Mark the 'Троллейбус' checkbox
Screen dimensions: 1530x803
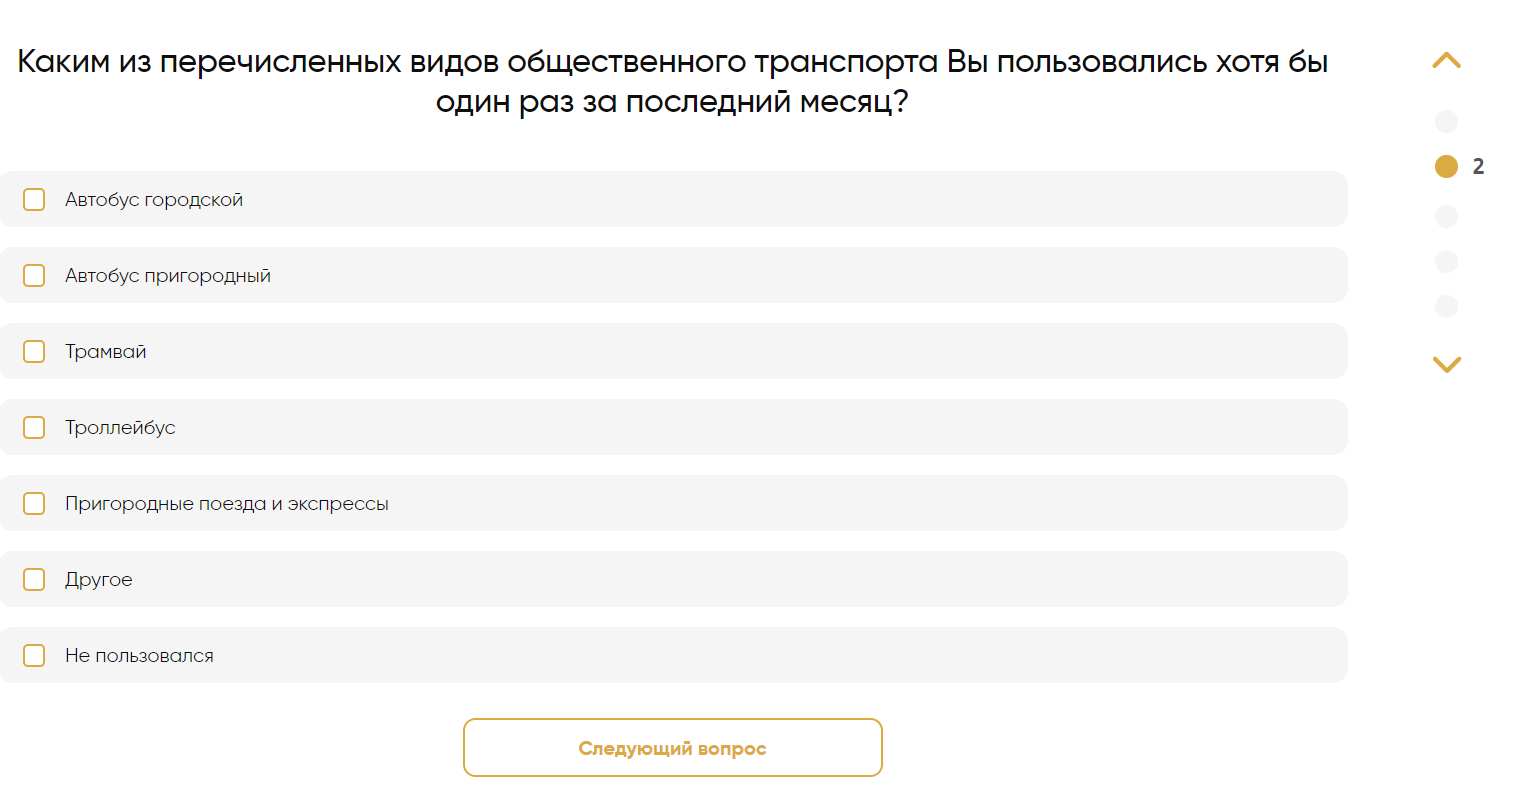(x=34, y=427)
